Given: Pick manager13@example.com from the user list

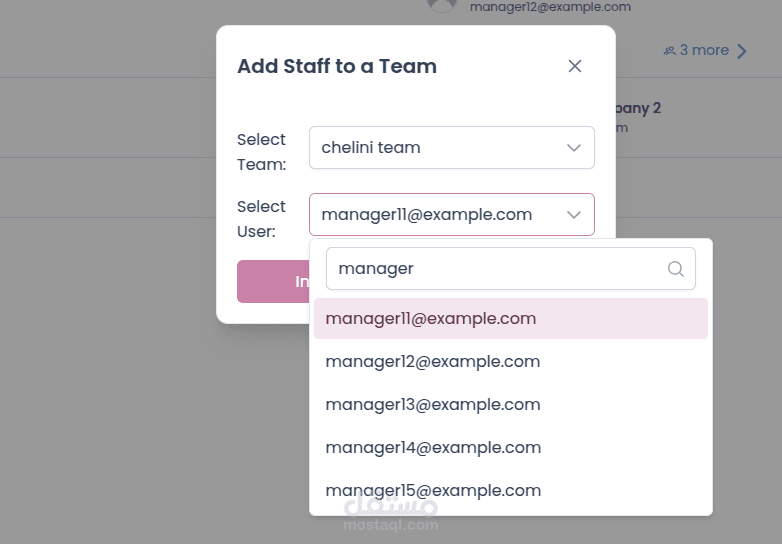Looking at the screenshot, I should point(433,405).
